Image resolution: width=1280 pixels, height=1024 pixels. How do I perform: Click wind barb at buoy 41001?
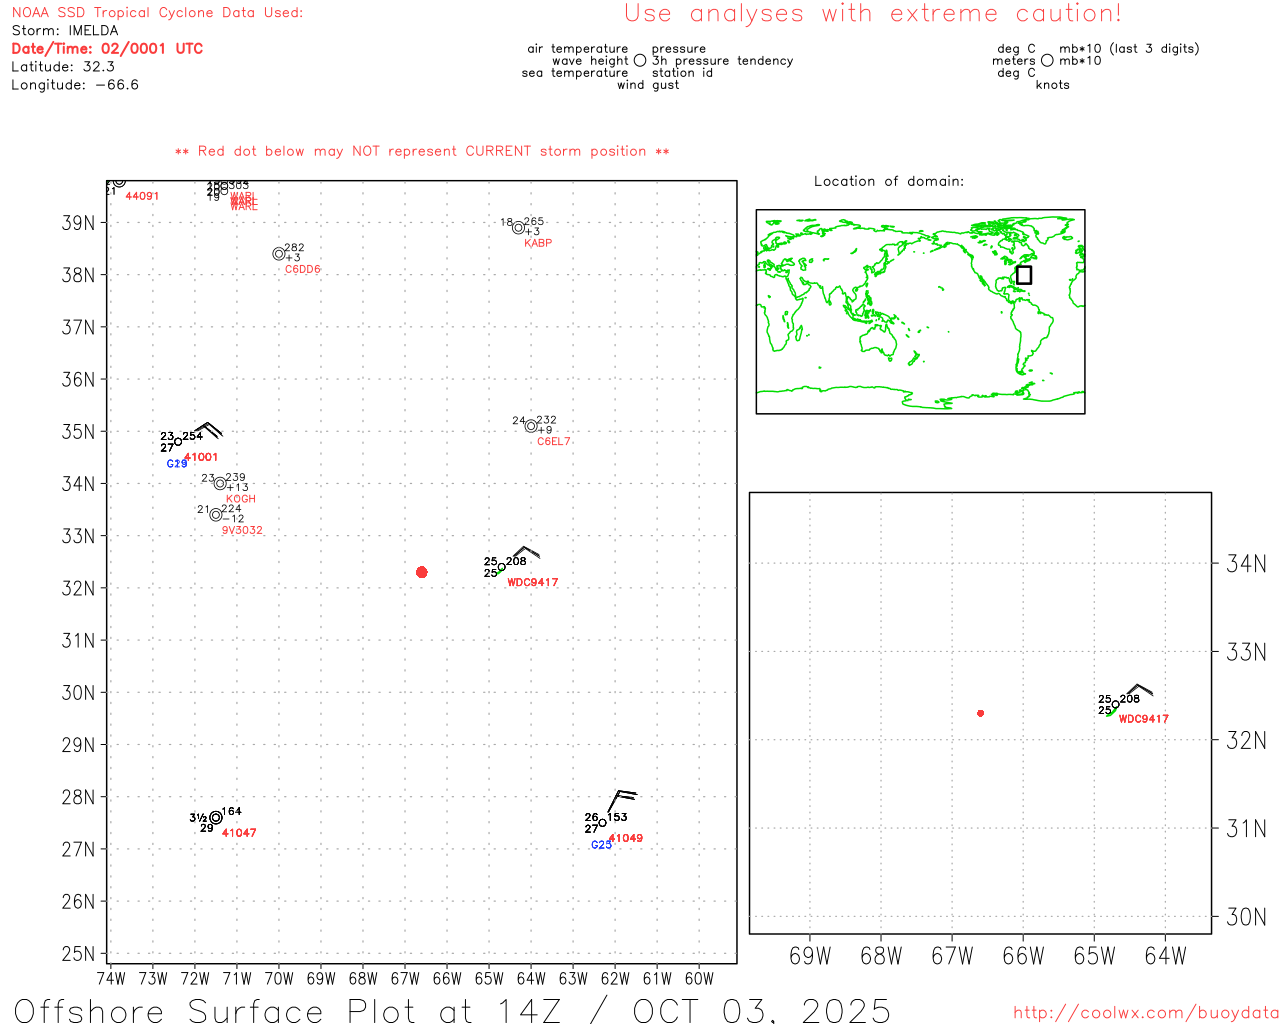coord(207,429)
